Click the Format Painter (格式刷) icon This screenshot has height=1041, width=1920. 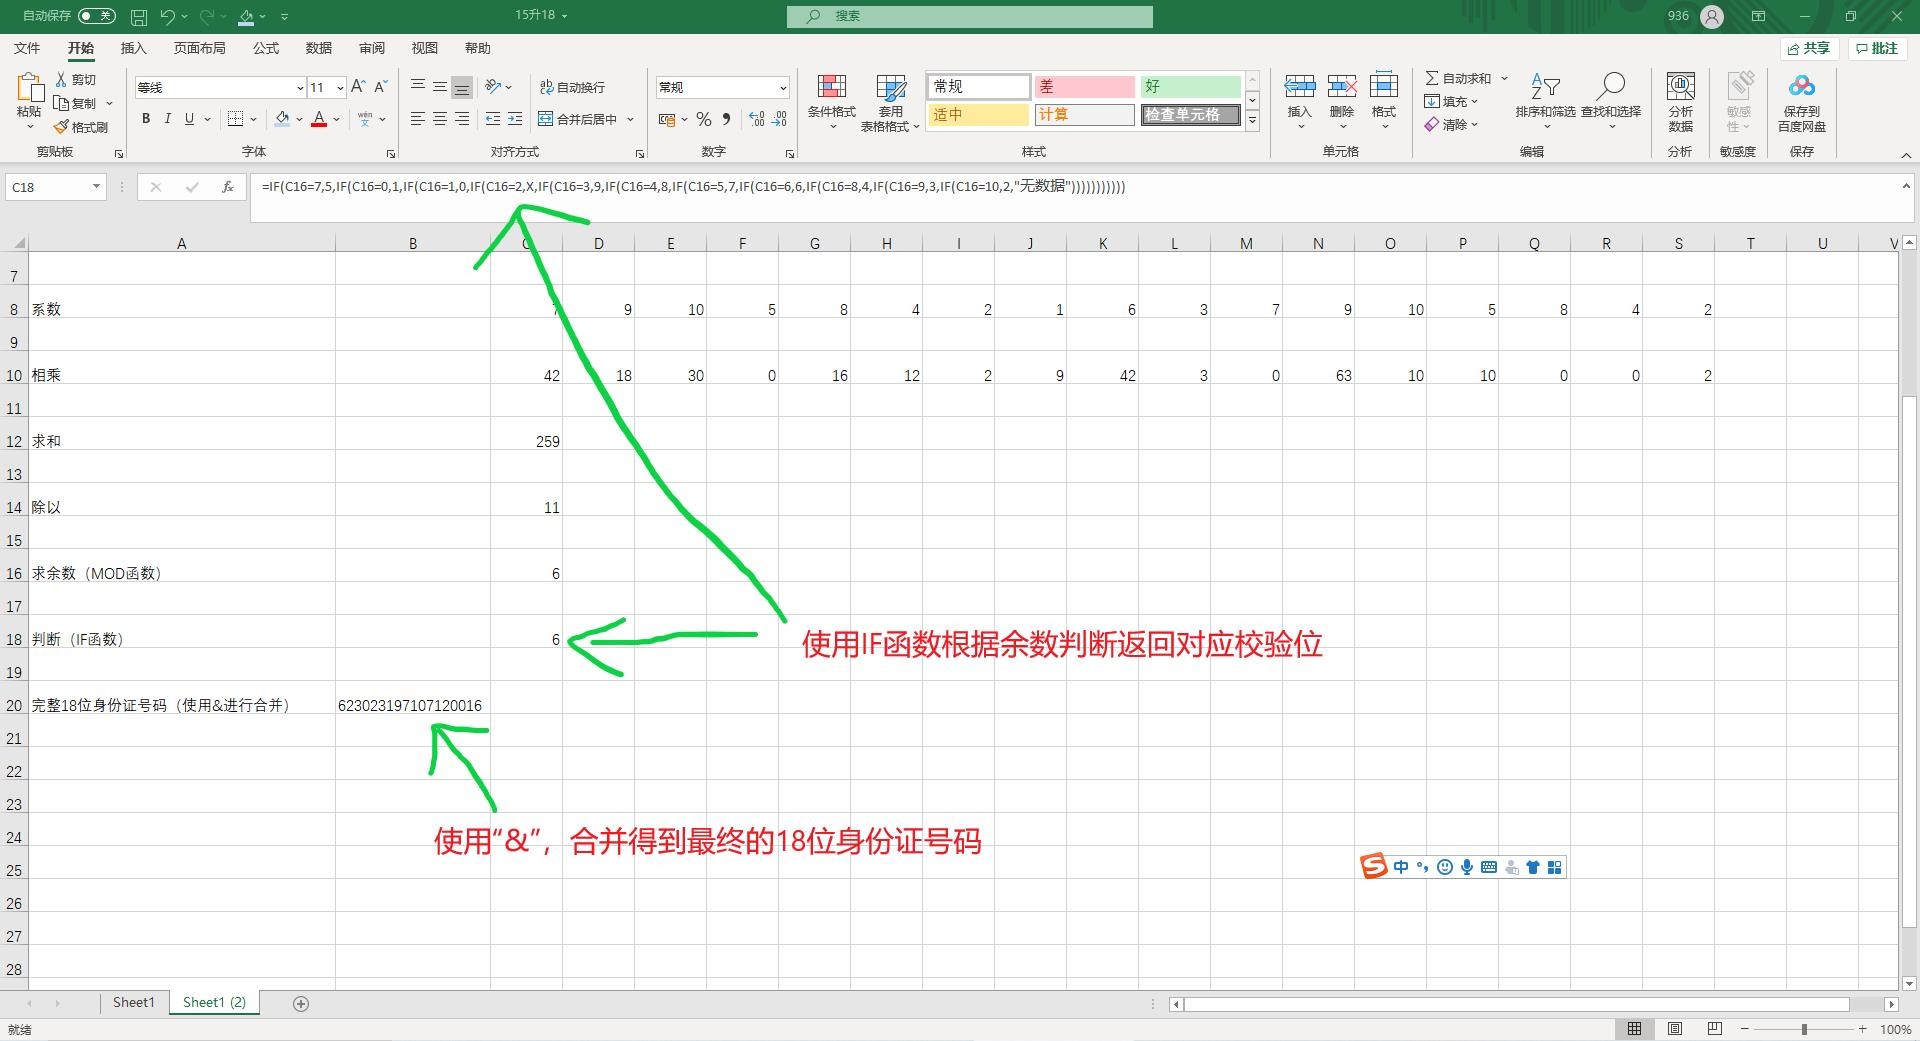[x=62, y=127]
